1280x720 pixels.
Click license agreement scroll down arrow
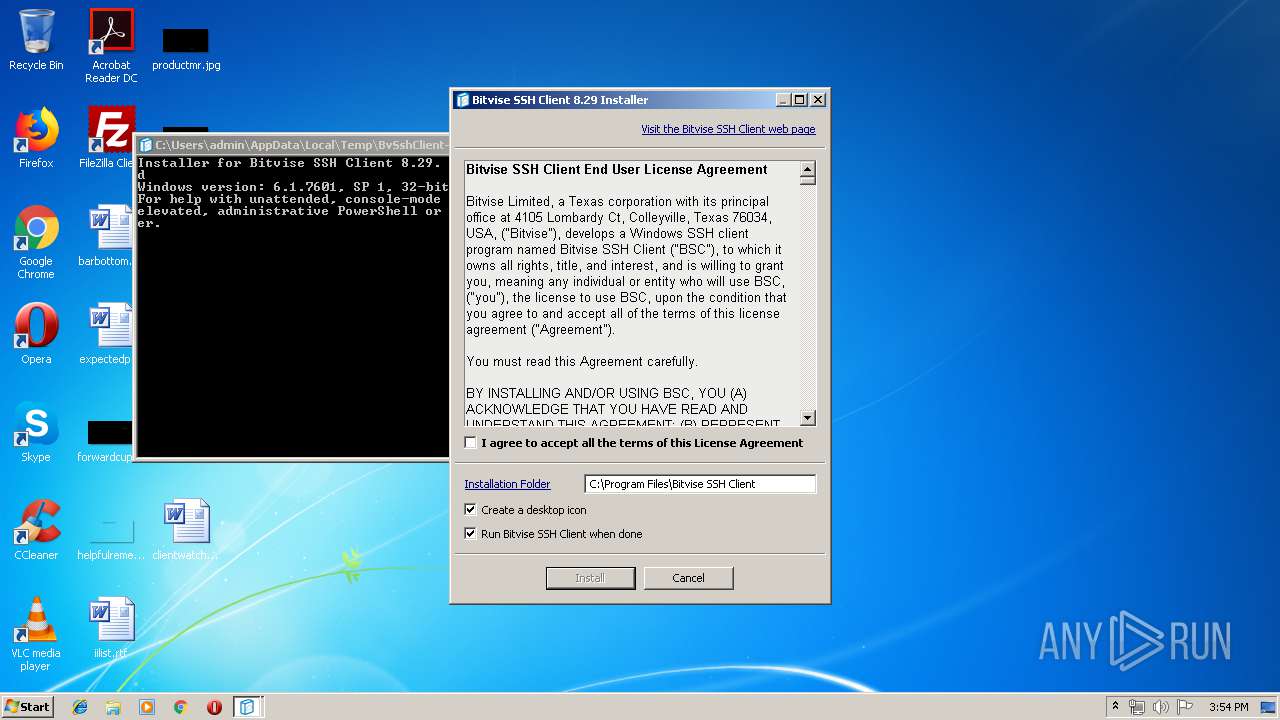click(808, 418)
